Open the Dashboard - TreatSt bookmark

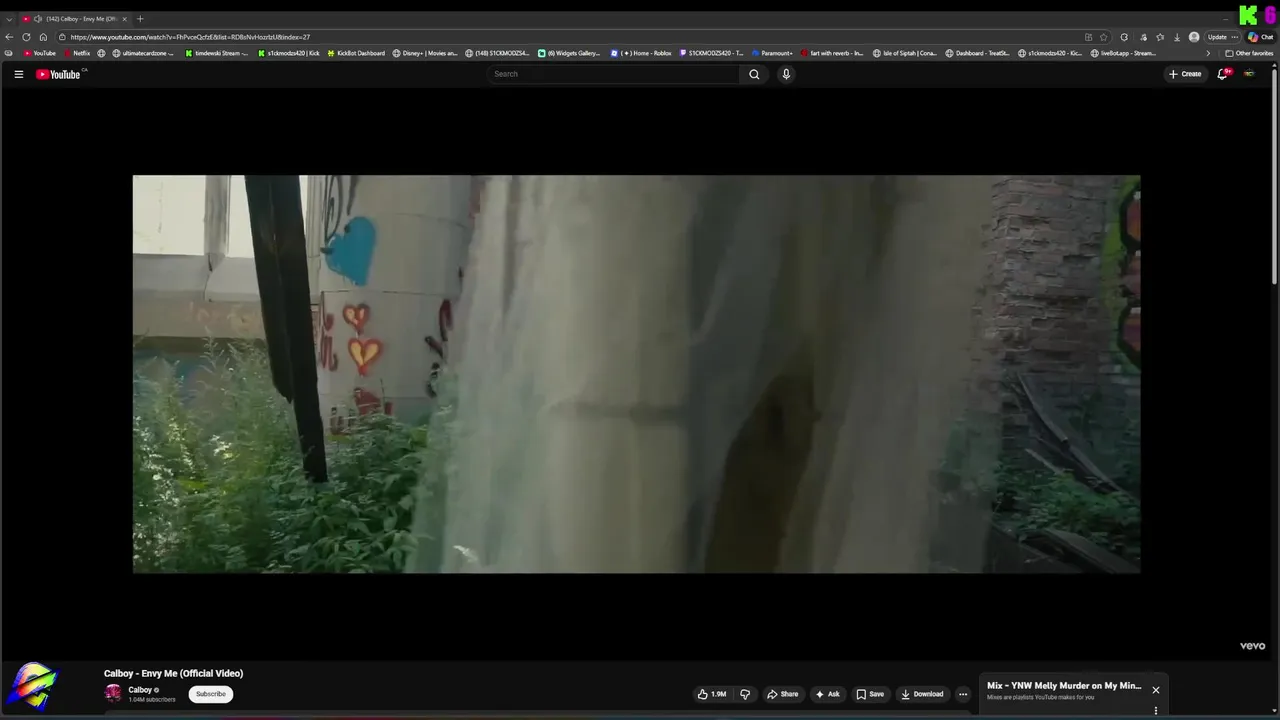coord(978,53)
